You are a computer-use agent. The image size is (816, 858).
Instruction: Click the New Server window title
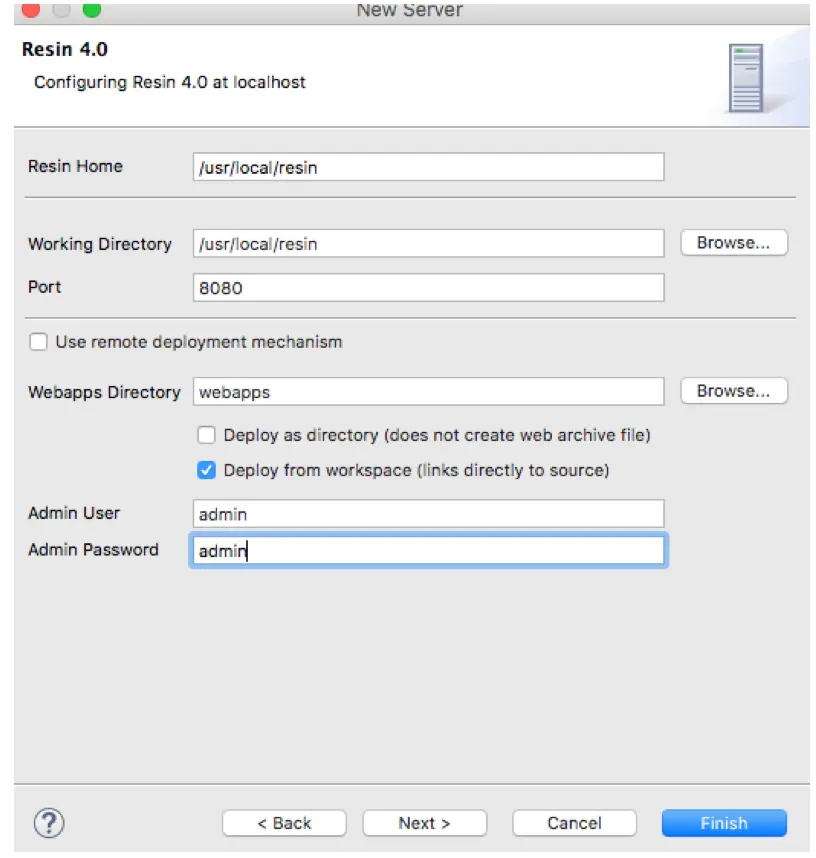(409, 10)
